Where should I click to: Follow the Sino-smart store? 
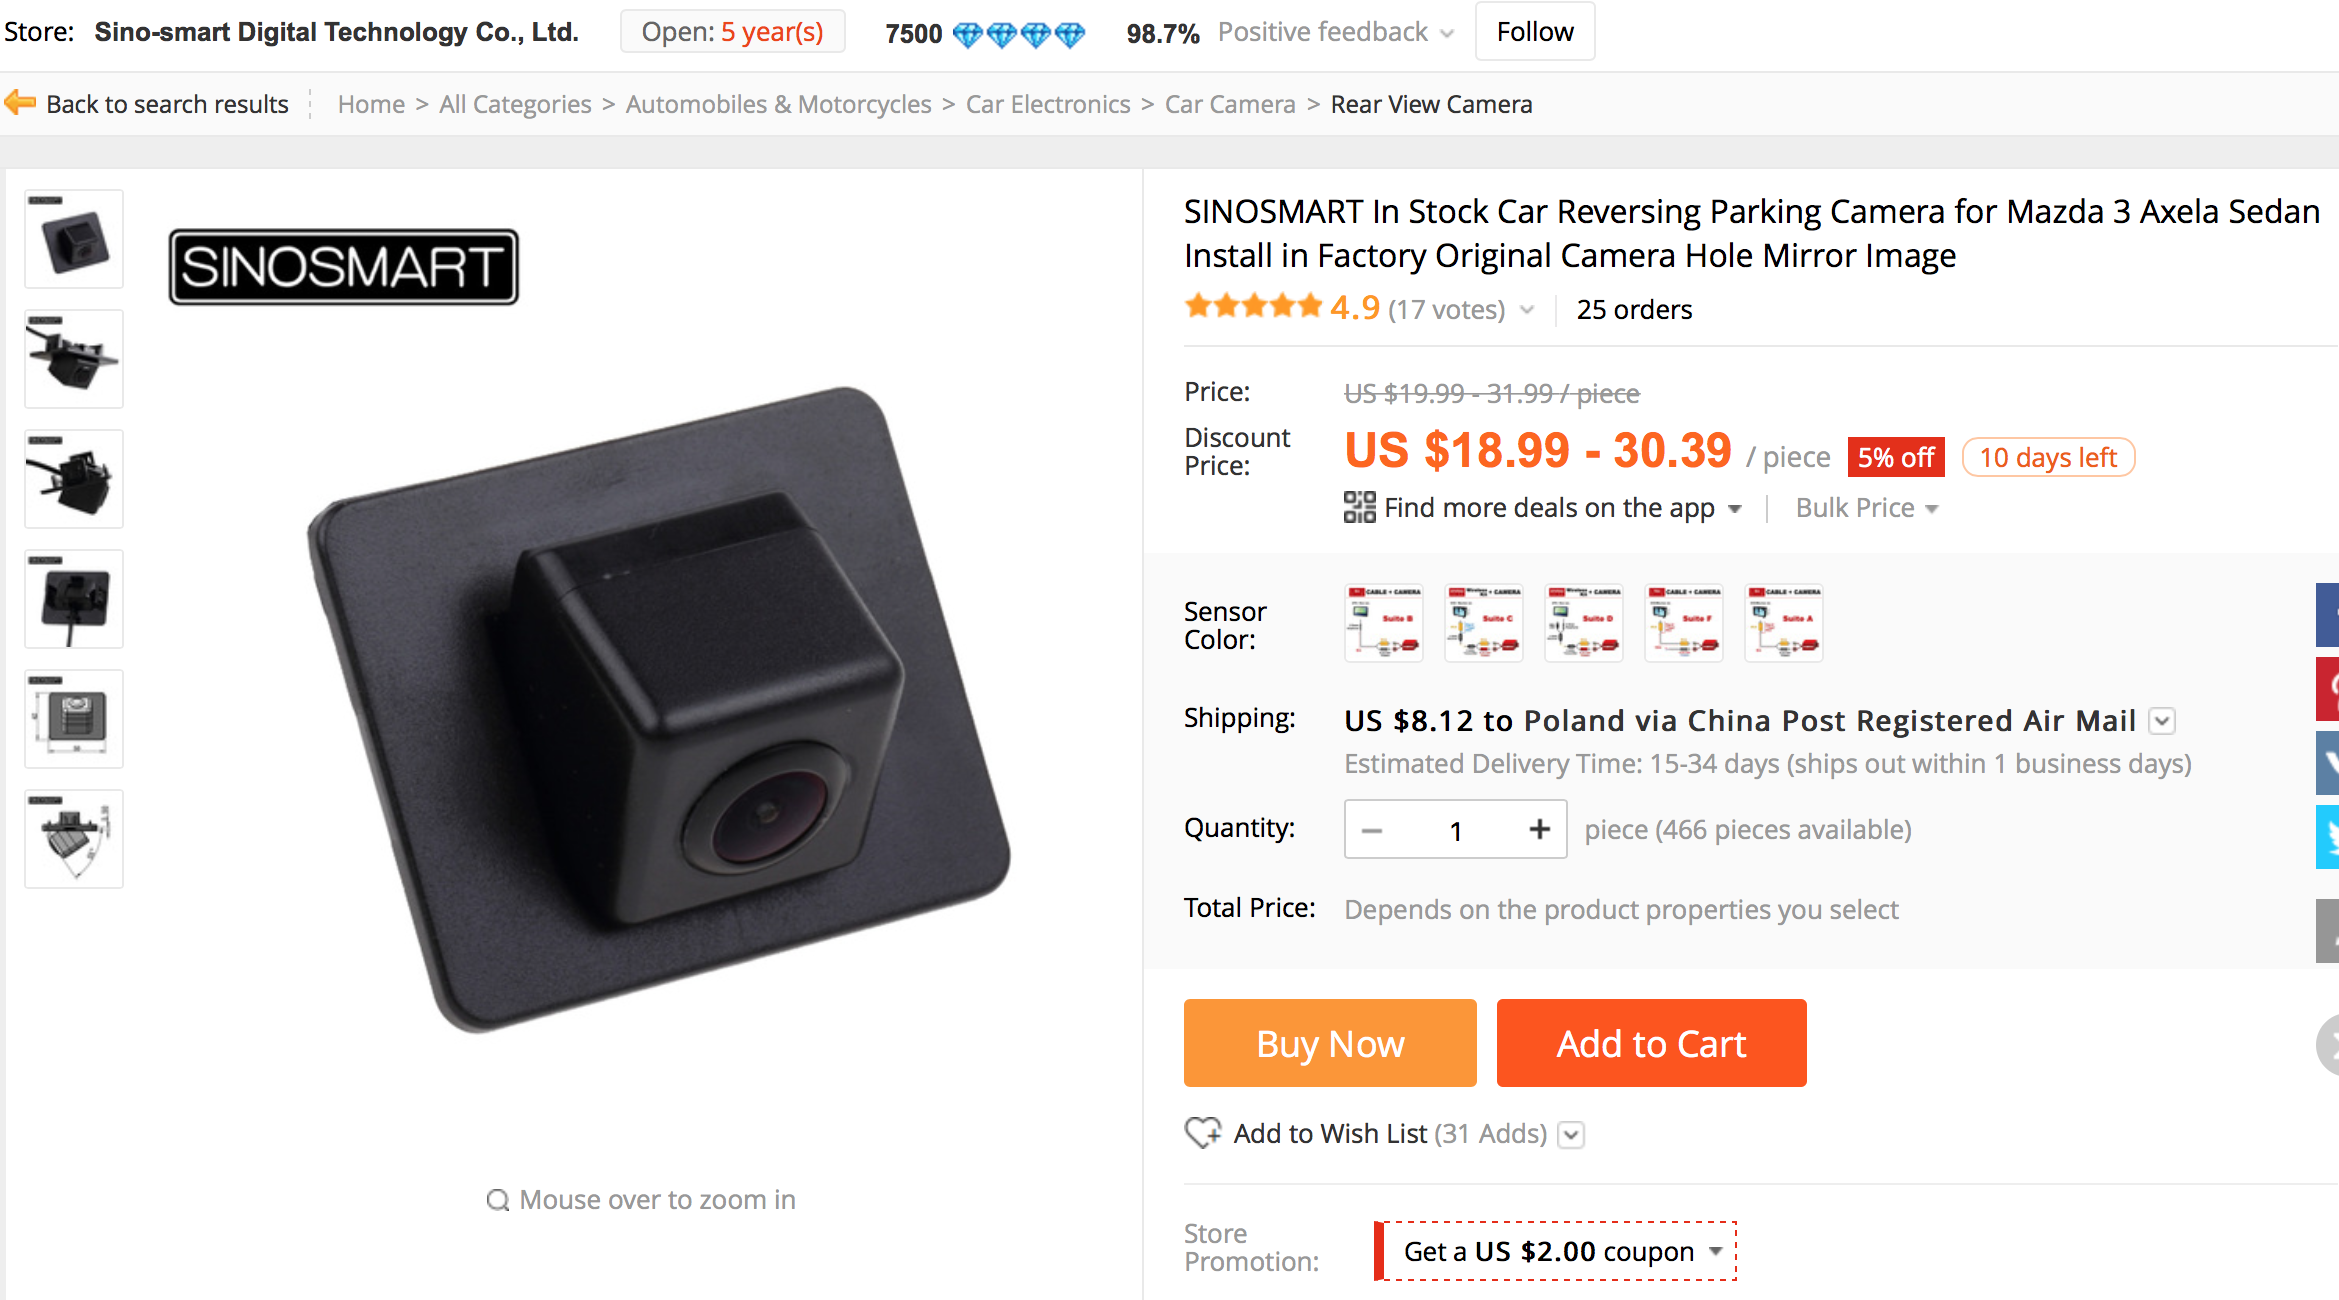[x=1534, y=32]
